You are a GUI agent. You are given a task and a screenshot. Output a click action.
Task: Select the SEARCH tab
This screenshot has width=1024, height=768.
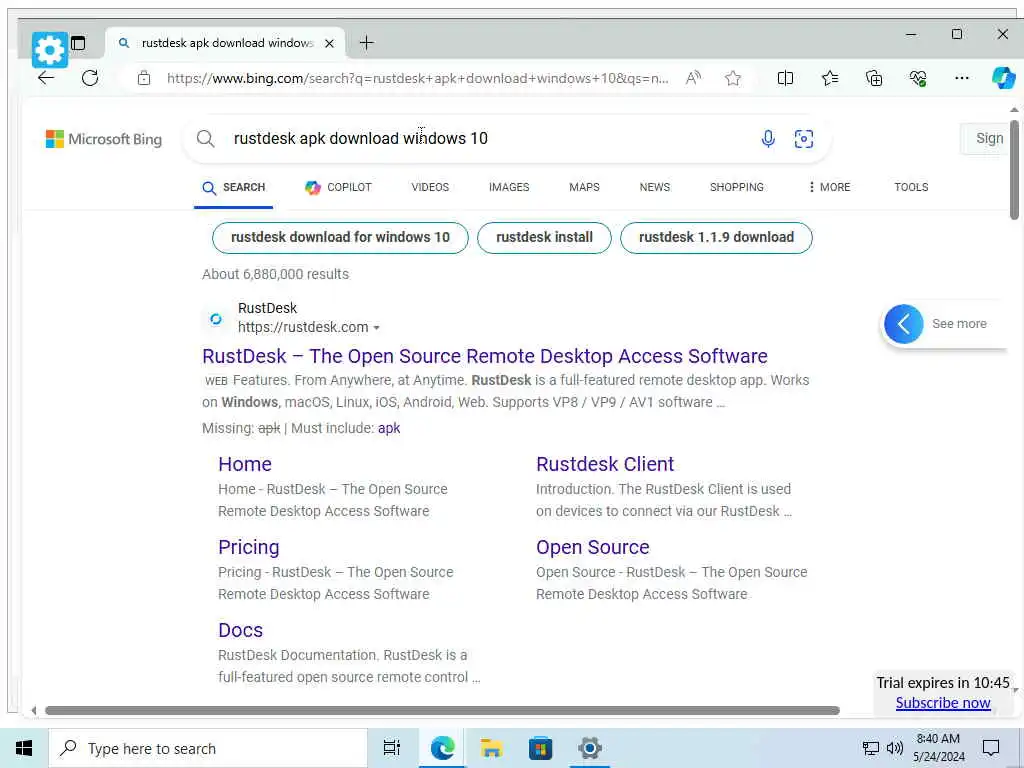tap(234, 187)
